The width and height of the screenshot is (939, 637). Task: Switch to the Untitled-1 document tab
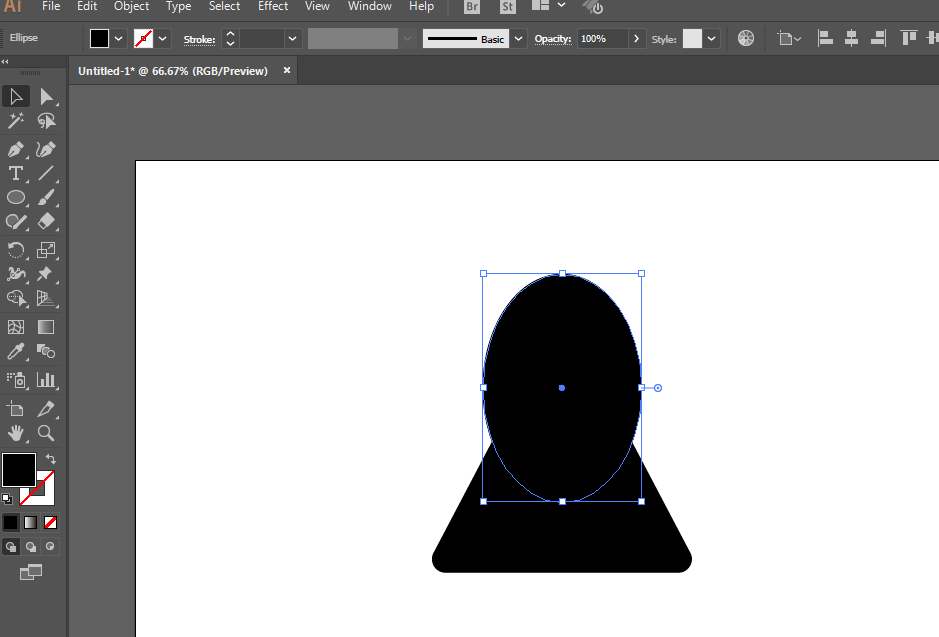click(x=173, y=71)
